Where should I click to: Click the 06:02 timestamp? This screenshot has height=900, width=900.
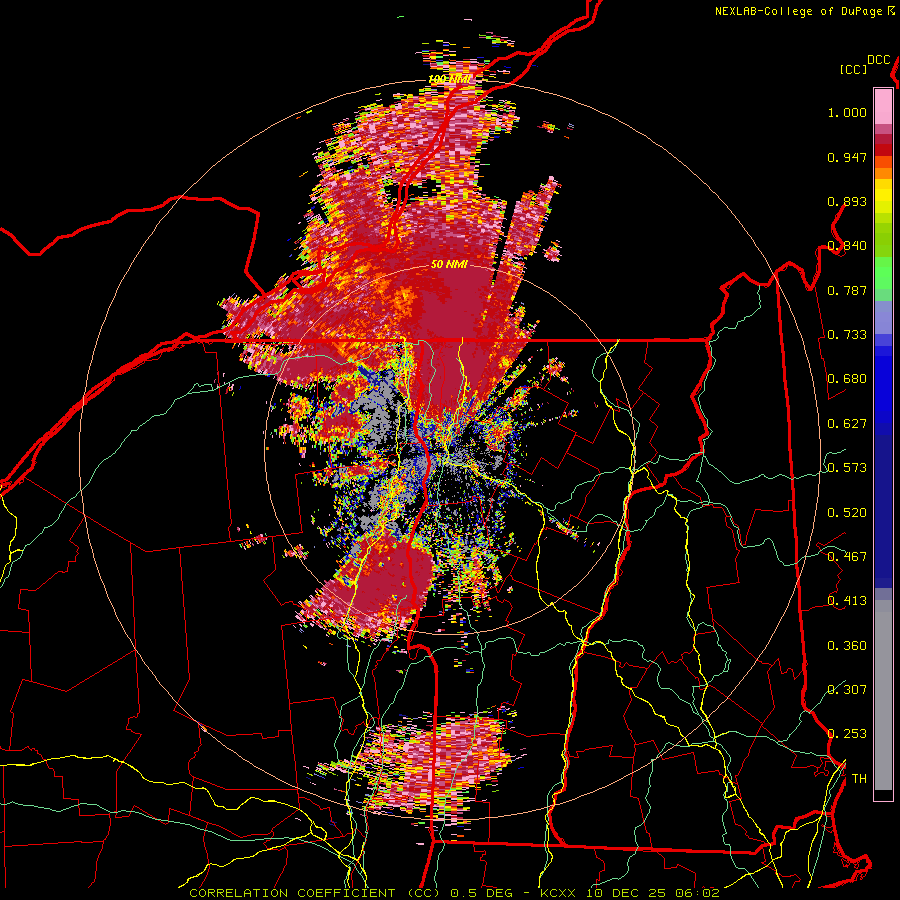pyautogui.click(x=697, y=893)
